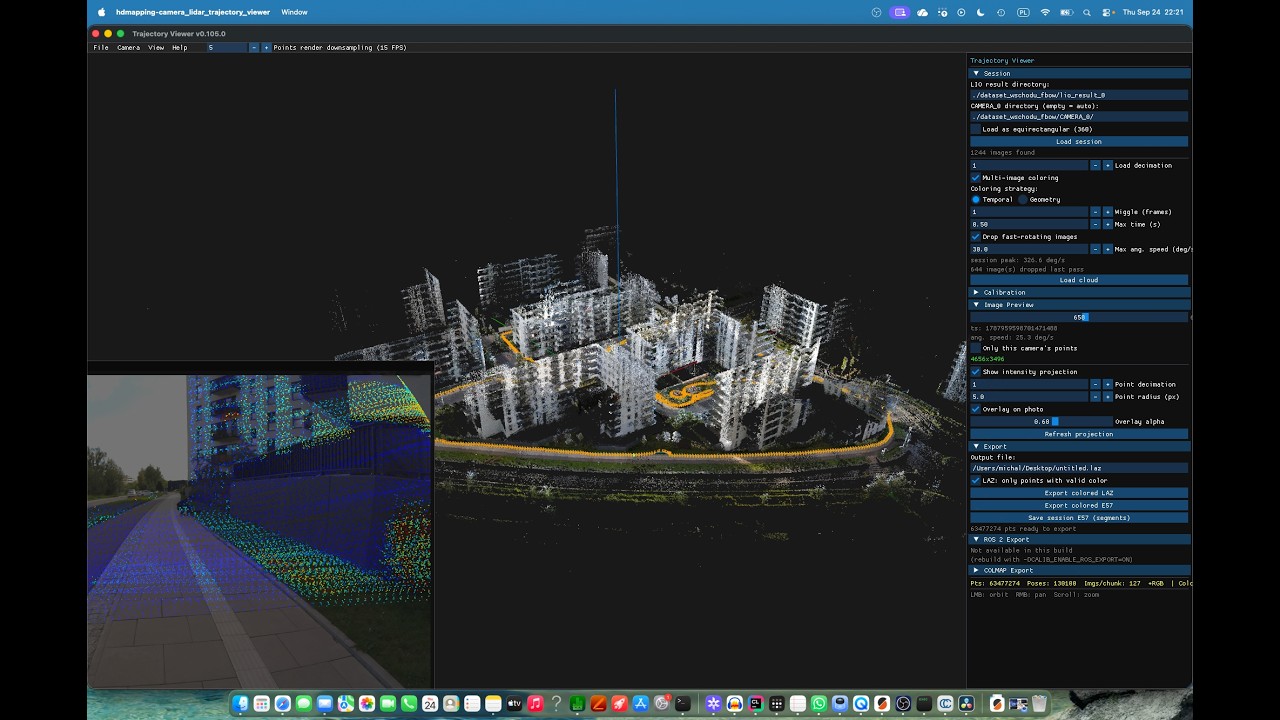The height and width of the screenshot is (720, 1280).
Task: Click the plus button beside Load decimation
Action: click(x=1107, y=165)
